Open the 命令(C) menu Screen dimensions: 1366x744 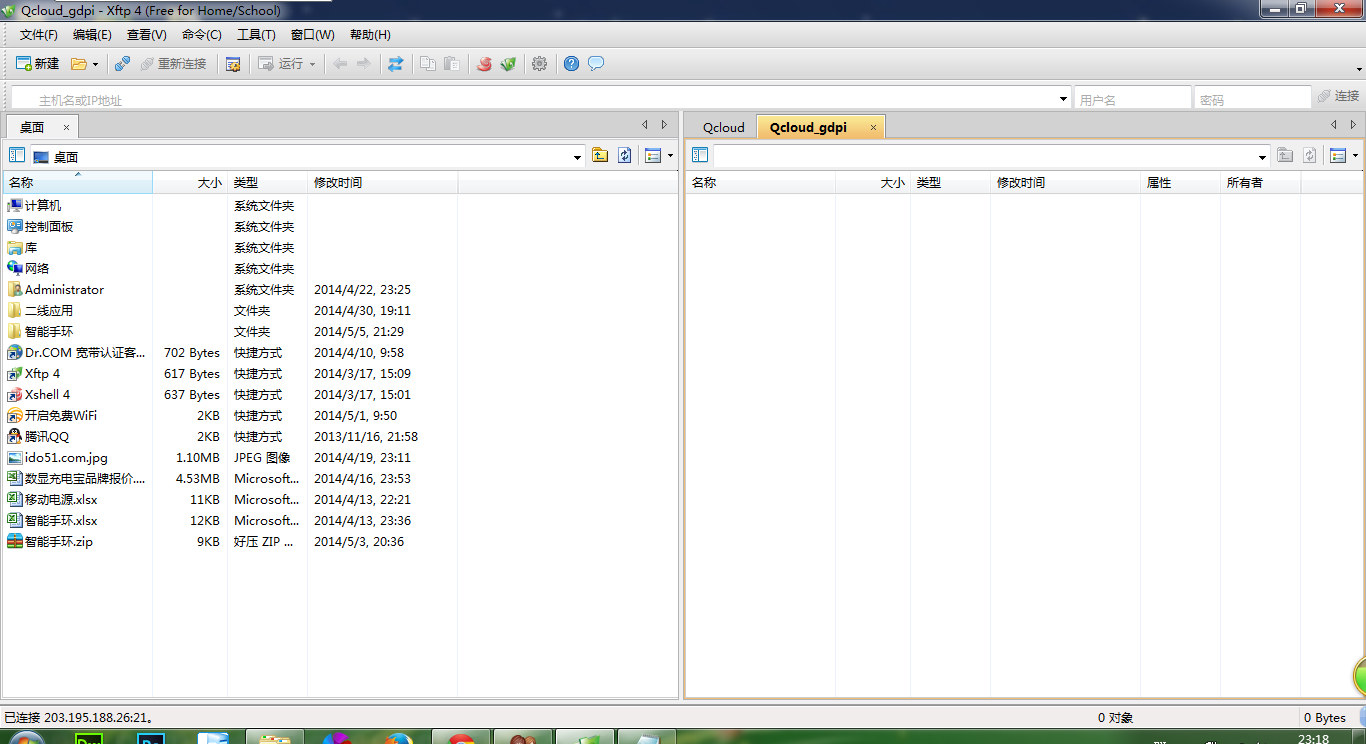click(202, 35)
